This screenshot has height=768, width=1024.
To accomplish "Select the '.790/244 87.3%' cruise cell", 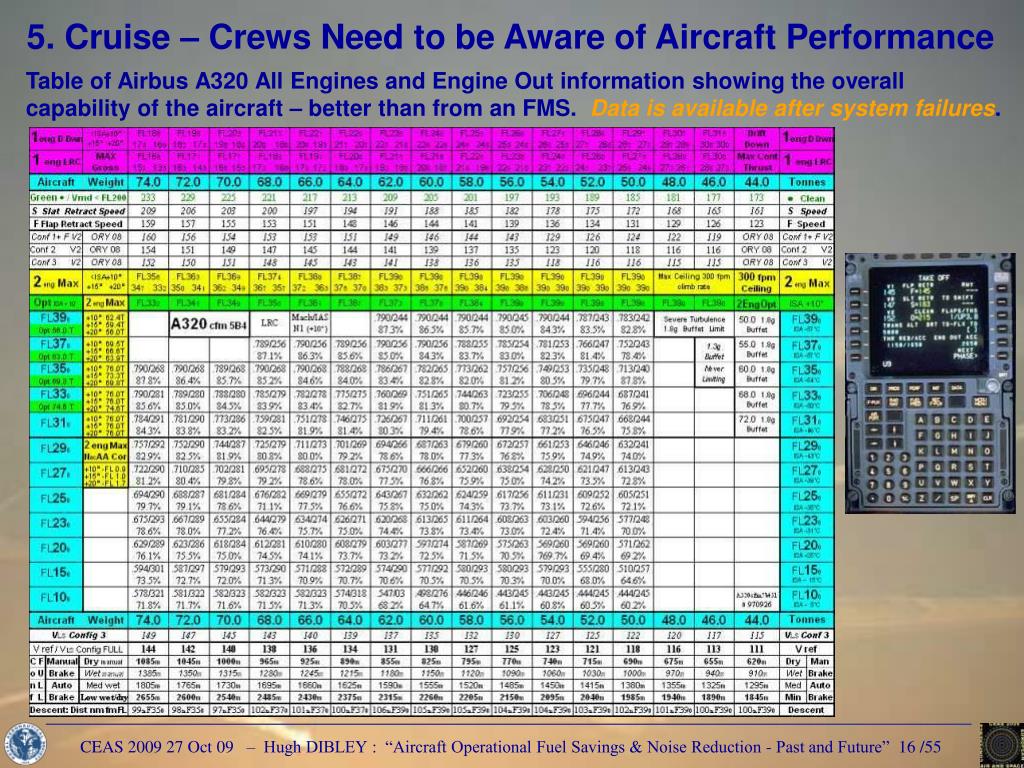I will point(391,325).
